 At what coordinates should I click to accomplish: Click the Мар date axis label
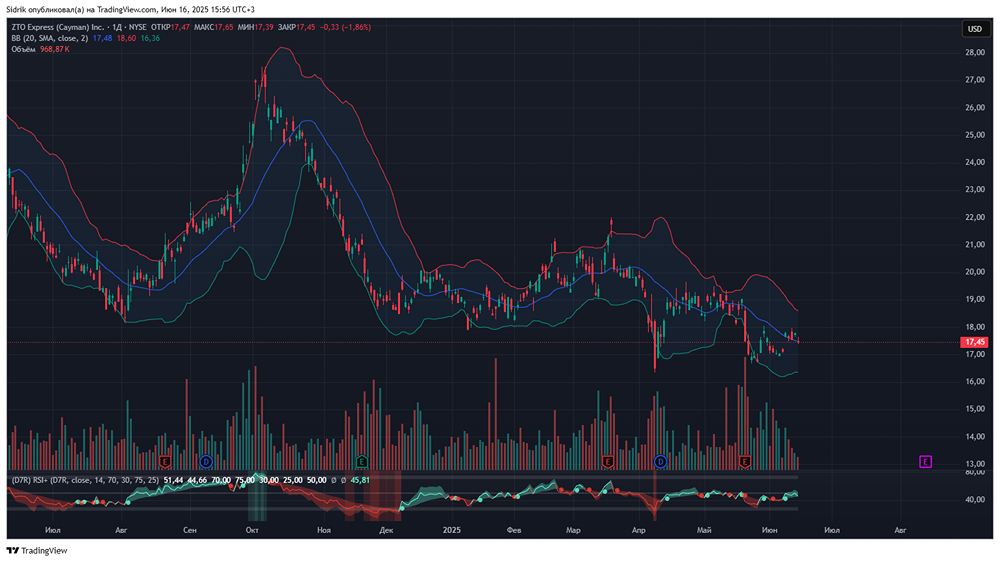(x=573, y=530)
